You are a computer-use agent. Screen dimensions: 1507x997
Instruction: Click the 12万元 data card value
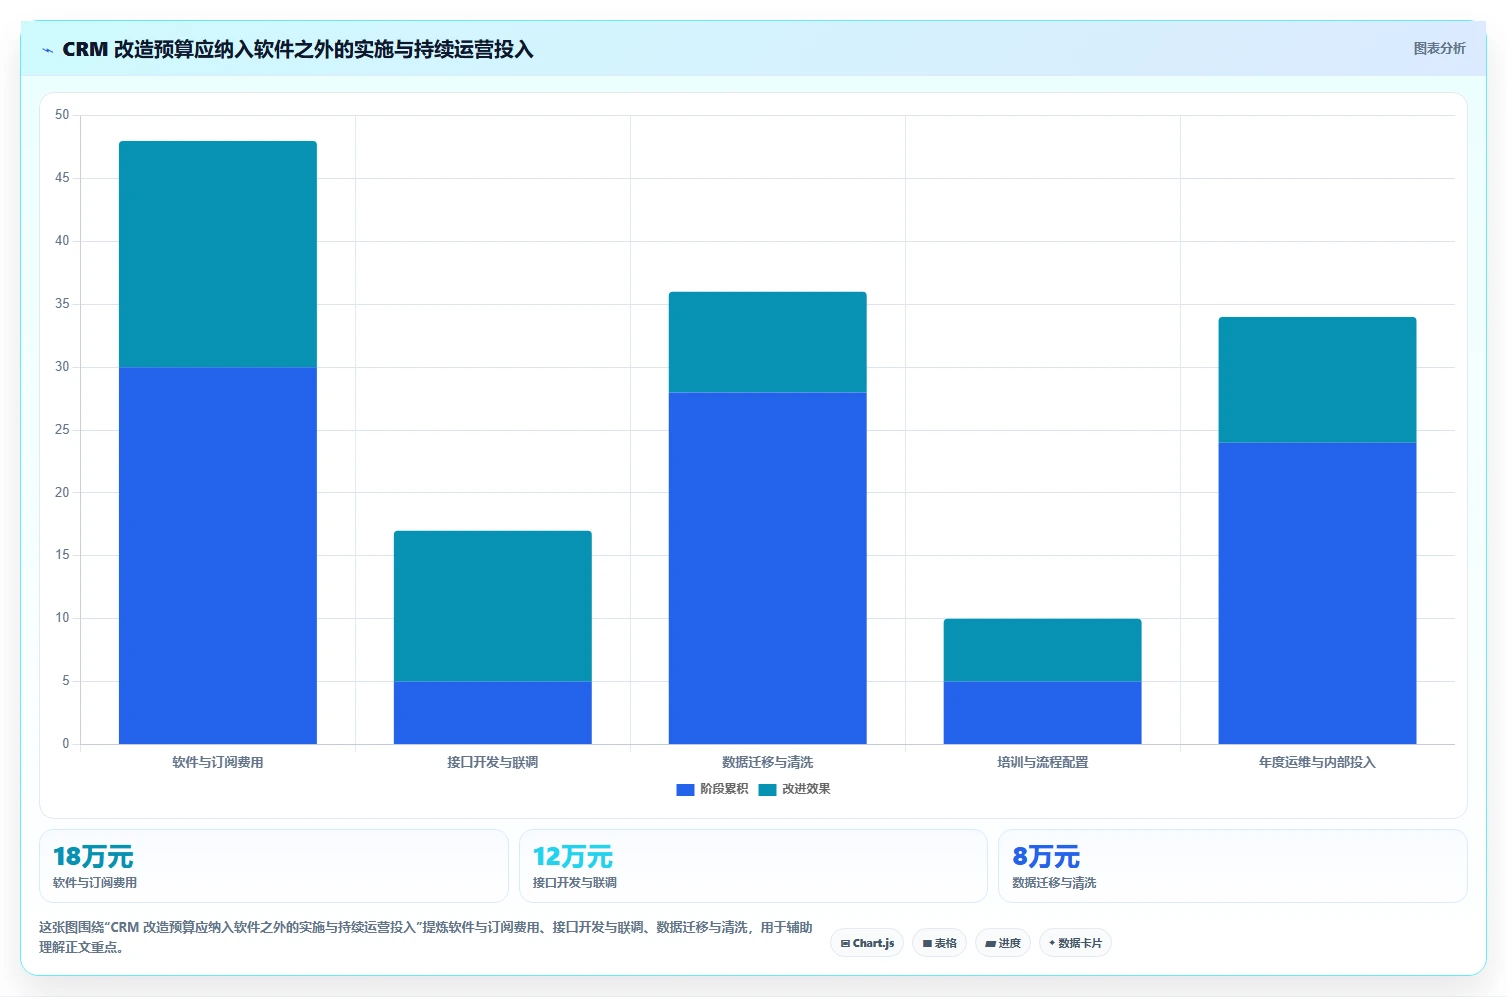click(573, 857)
